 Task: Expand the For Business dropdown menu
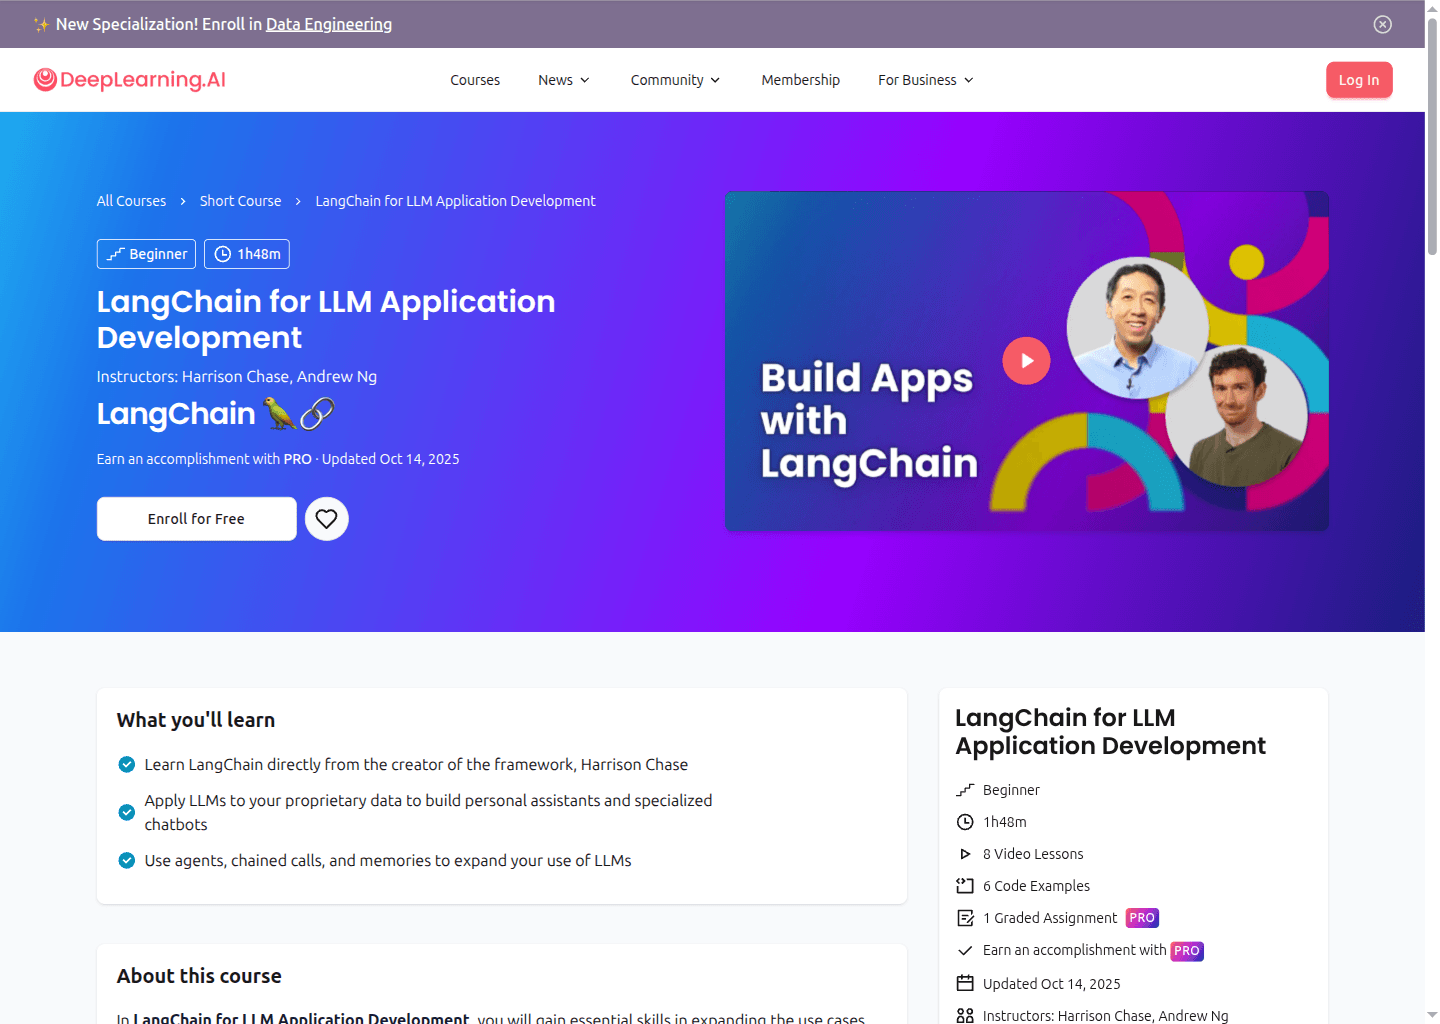926,80
